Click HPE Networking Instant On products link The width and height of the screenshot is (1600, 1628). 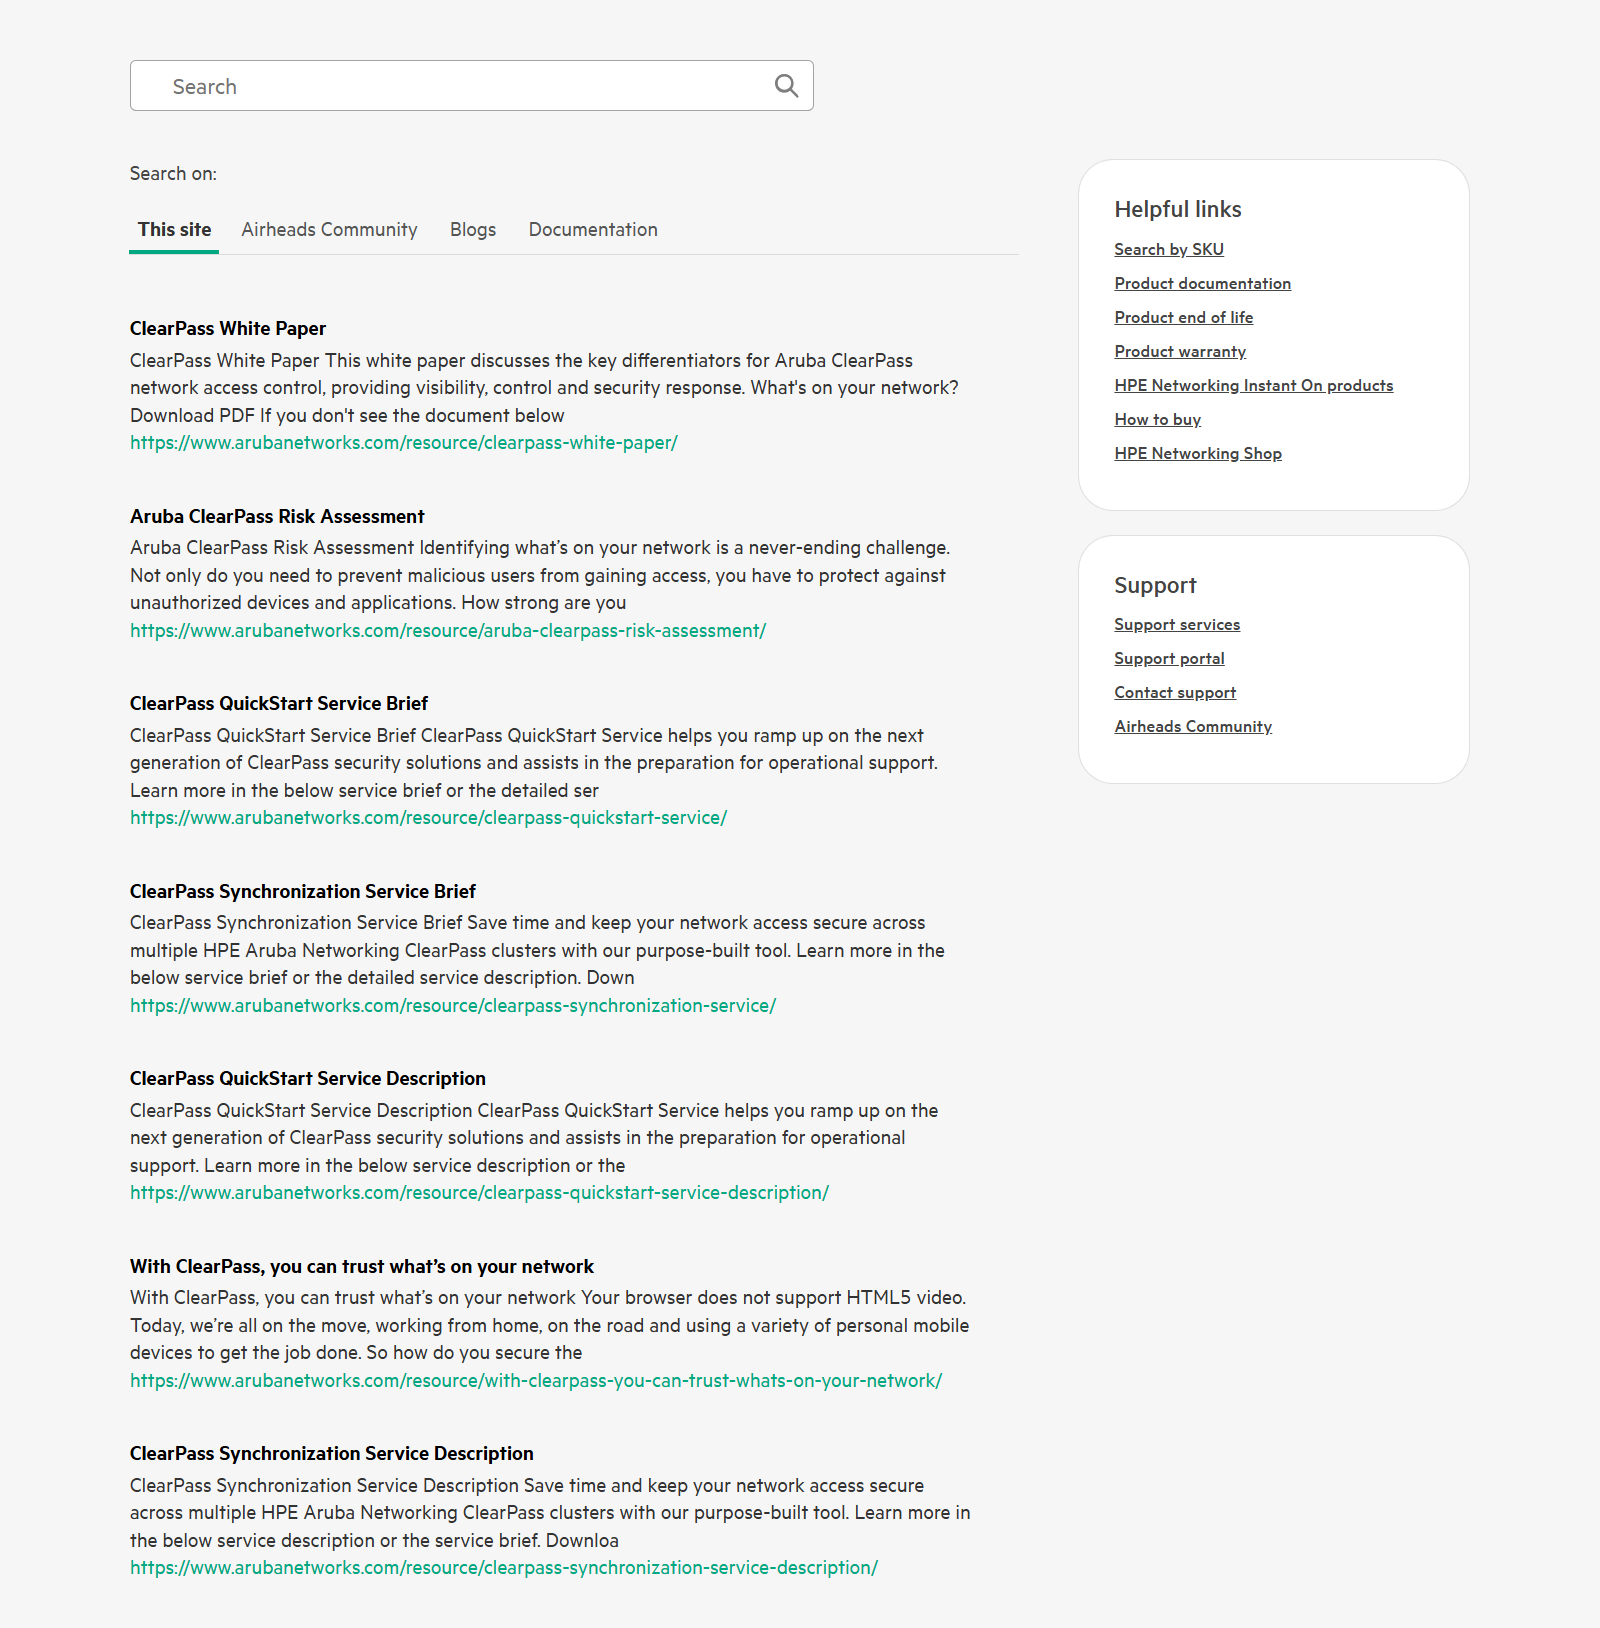tap(1253, 385)
